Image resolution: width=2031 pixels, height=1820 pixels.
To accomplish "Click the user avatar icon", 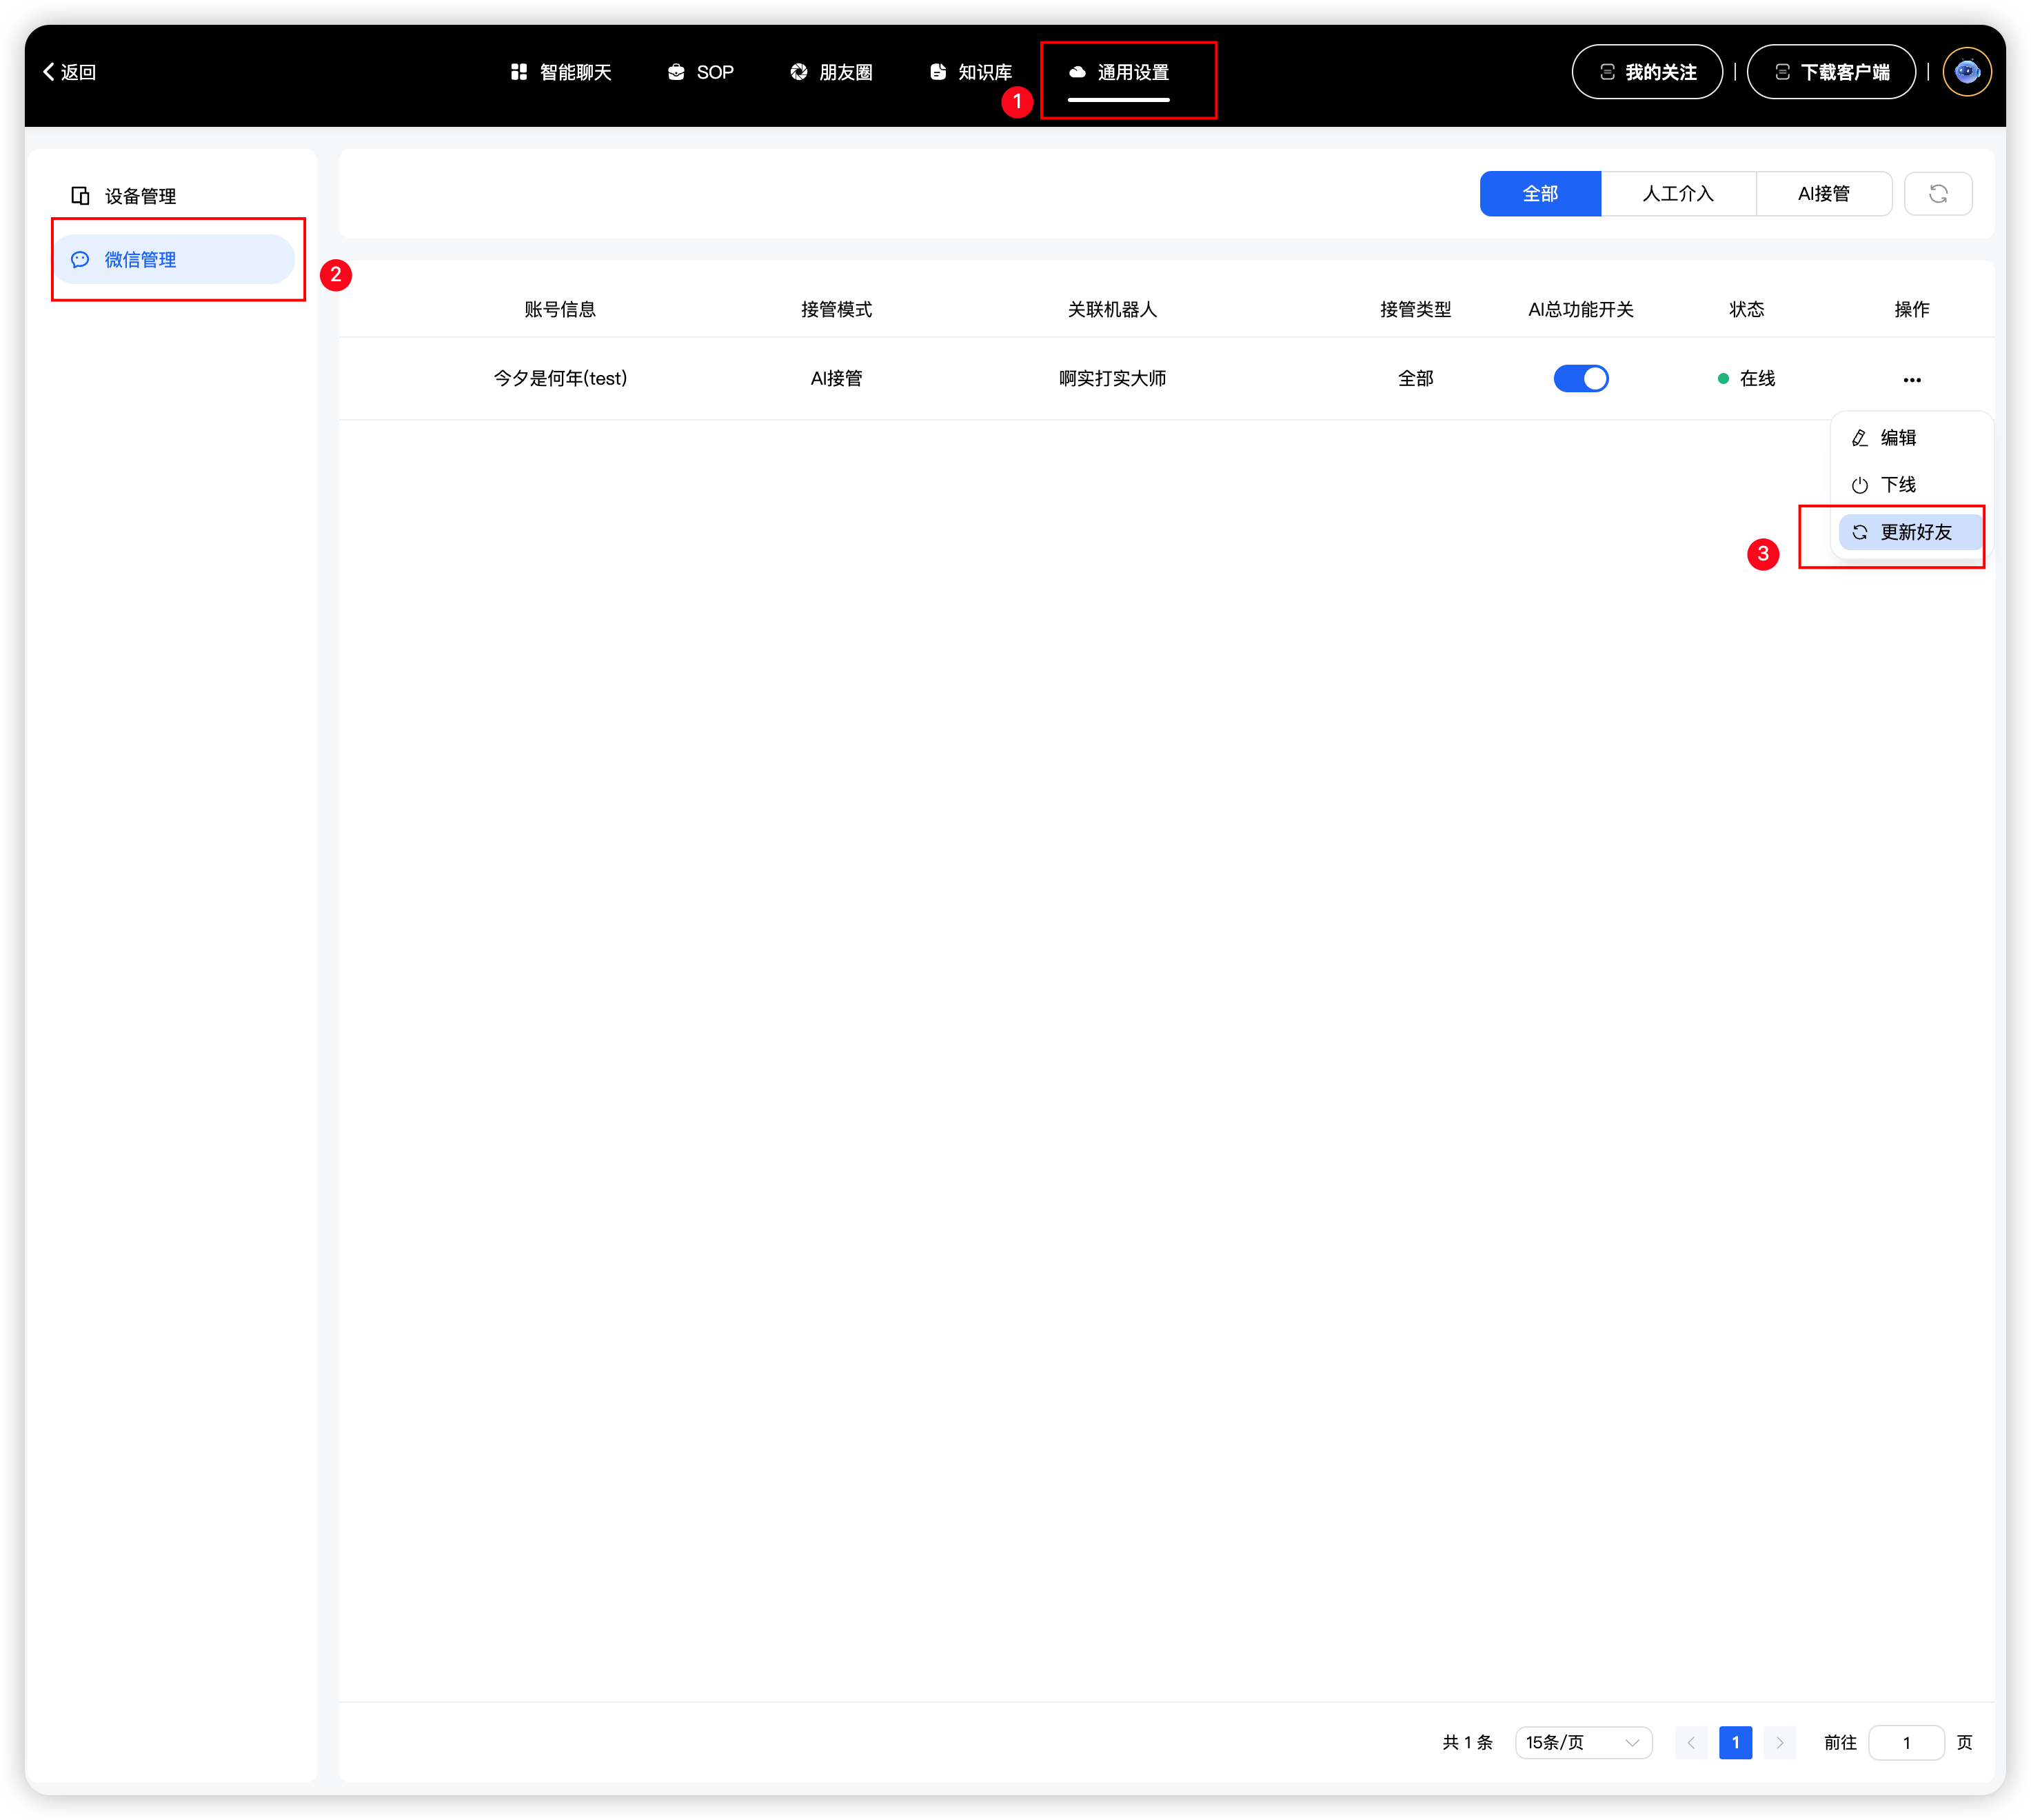I will click(x=1966, y=72).
